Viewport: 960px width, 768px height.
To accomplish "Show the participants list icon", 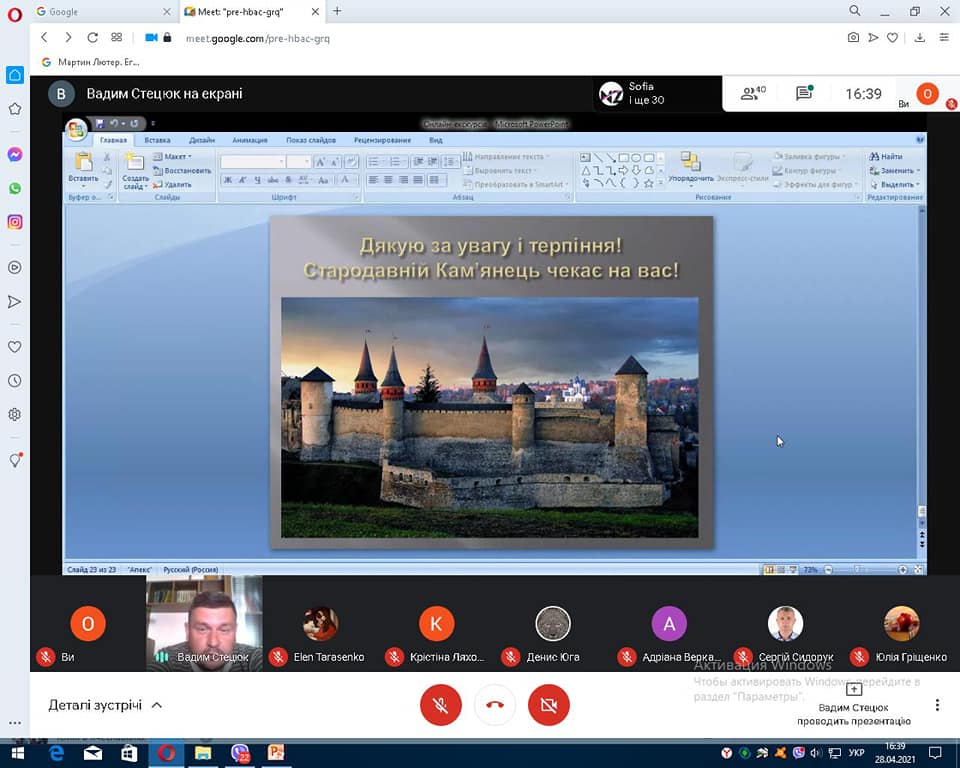I will click(x=752, y=94).
